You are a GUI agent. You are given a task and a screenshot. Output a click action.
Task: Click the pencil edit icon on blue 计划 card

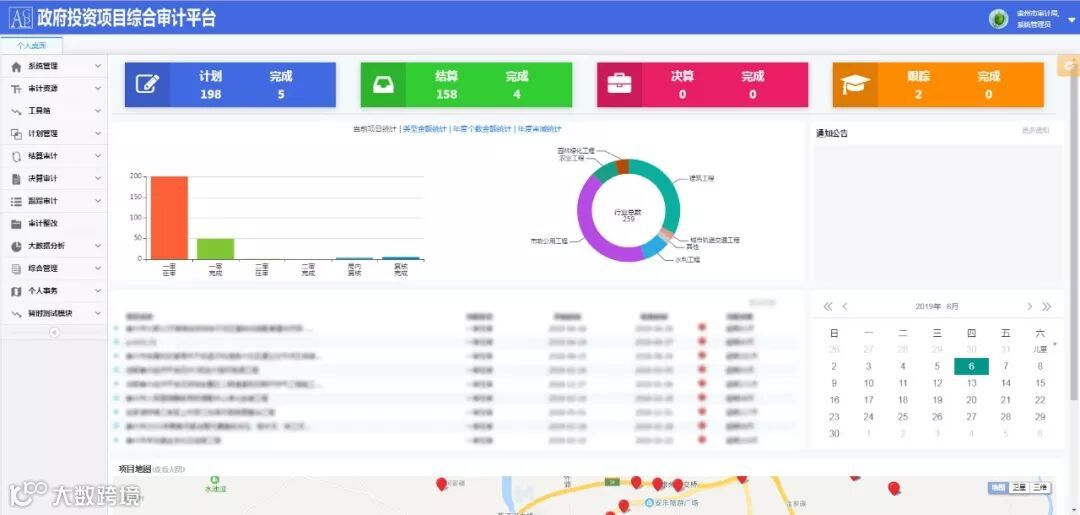[147, 85]
